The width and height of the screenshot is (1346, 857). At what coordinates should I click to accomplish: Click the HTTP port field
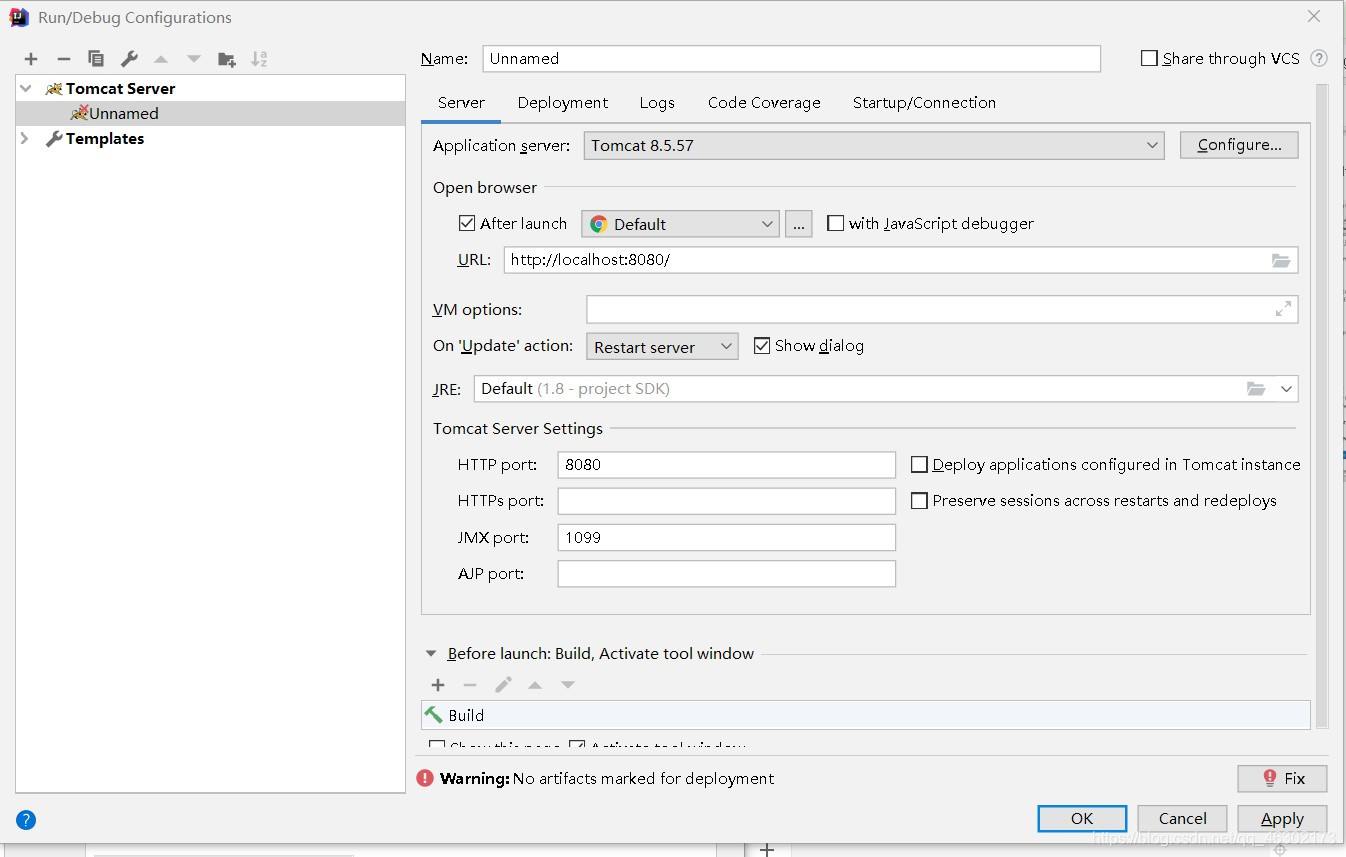[x=726, y=465]
